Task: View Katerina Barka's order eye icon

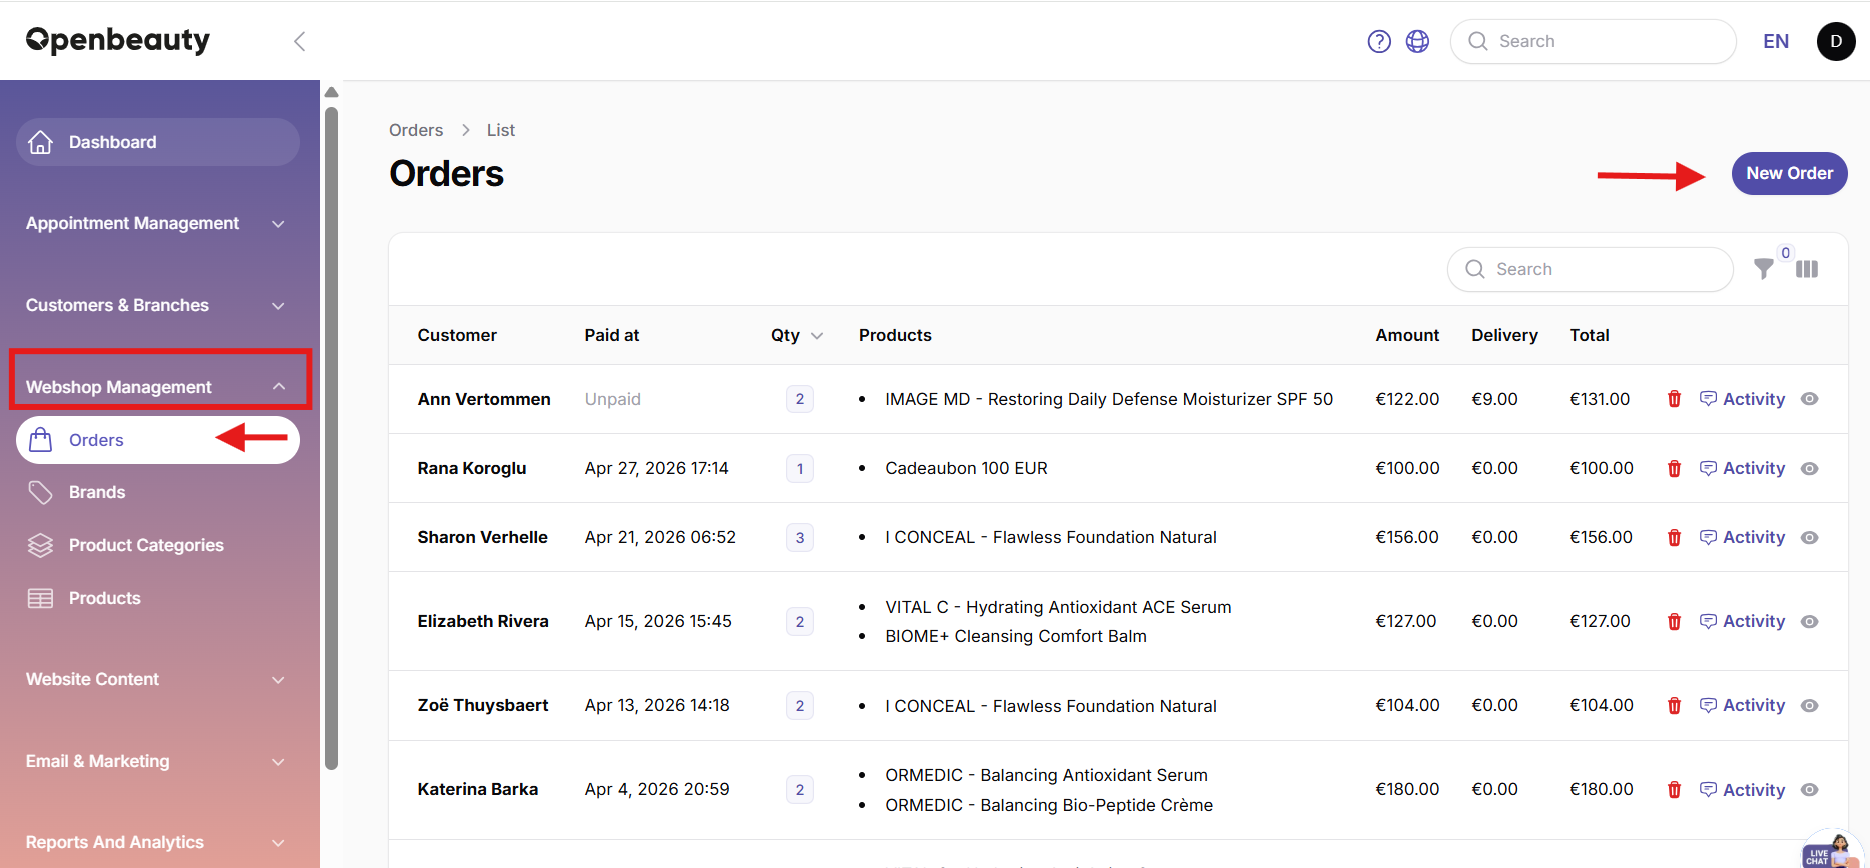Action: tap(1809, 790)
